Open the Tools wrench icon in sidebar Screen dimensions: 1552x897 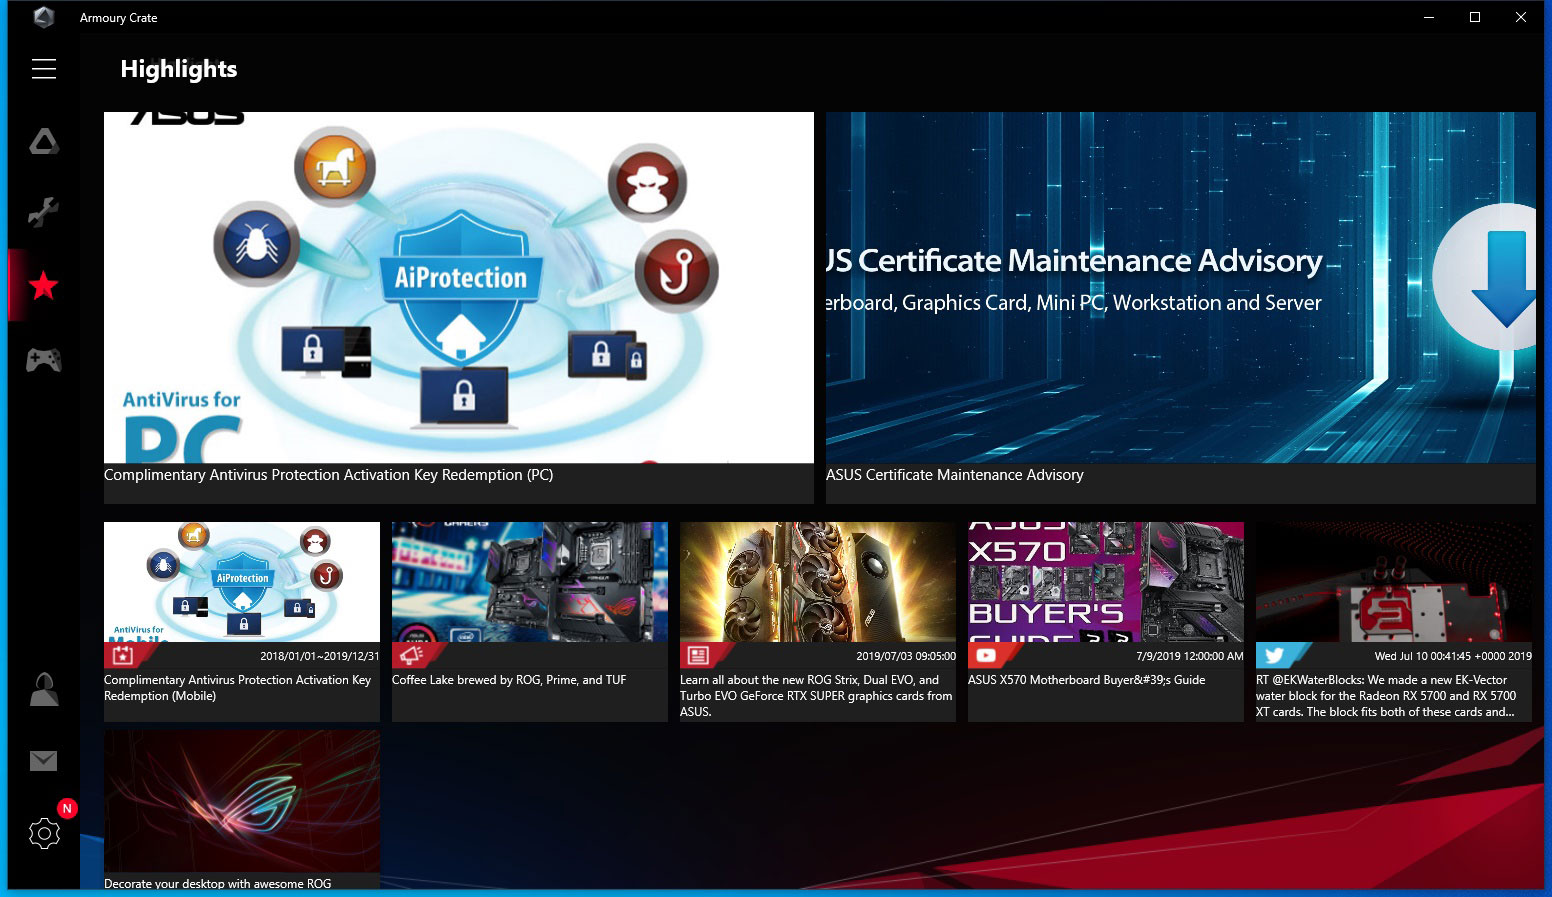click(x=43, y=212)
